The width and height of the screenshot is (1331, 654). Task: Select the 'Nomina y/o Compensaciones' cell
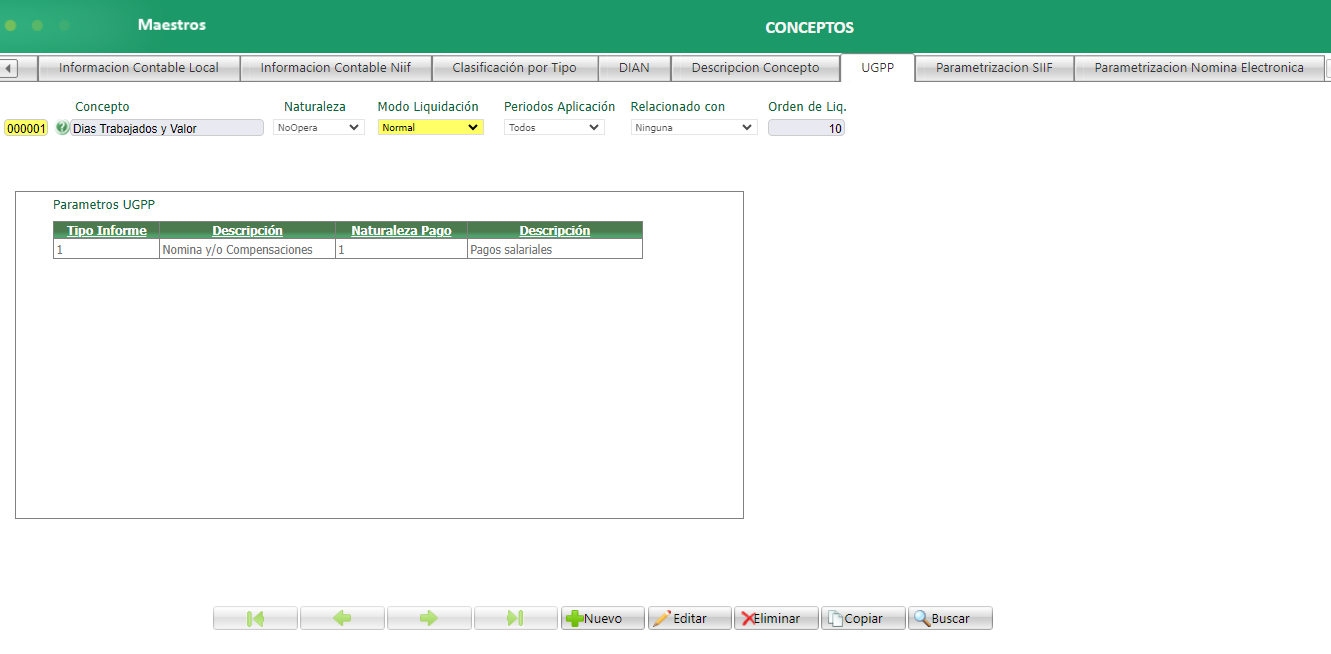coord(247,250)
